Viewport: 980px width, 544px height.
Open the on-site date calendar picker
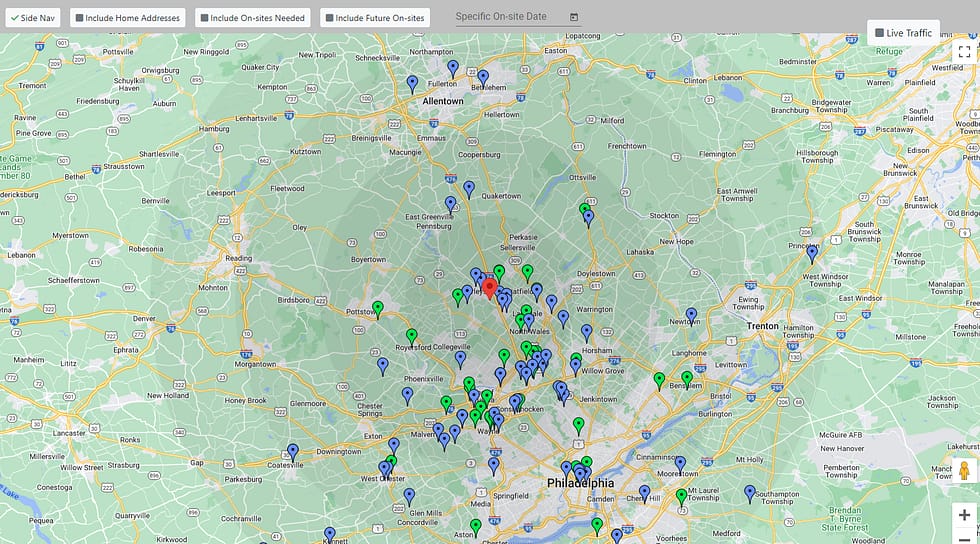574,17
